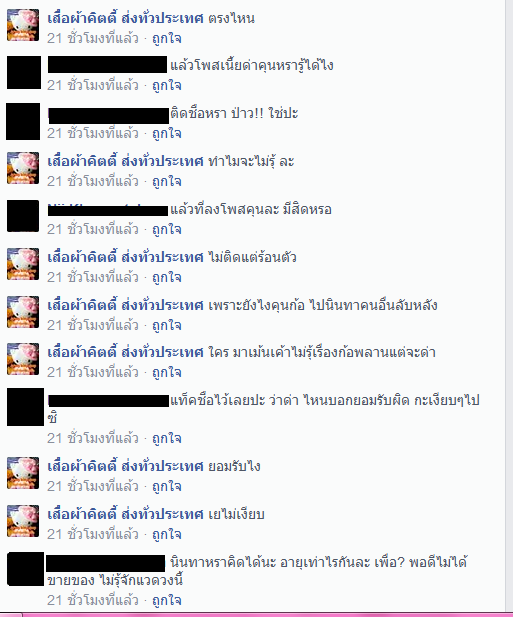The image size is (513, 617).
Task: Like the comment saying "ตรงไหน"
Action: point(167,39)
